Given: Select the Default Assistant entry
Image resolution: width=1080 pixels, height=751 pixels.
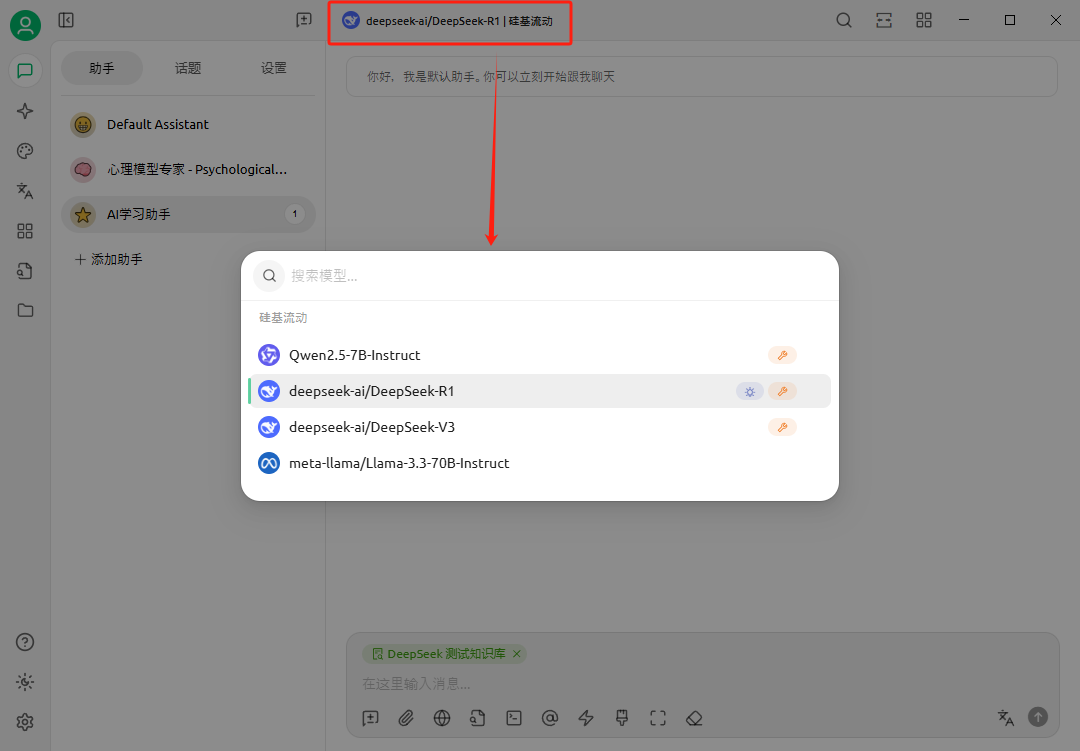Looking at the screenshot, I should [188, 125].
